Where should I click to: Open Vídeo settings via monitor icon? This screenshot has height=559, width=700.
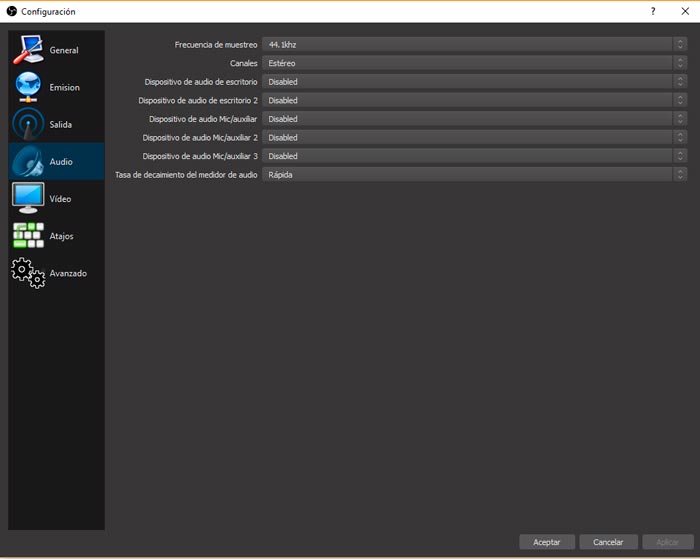click(28, 198)
